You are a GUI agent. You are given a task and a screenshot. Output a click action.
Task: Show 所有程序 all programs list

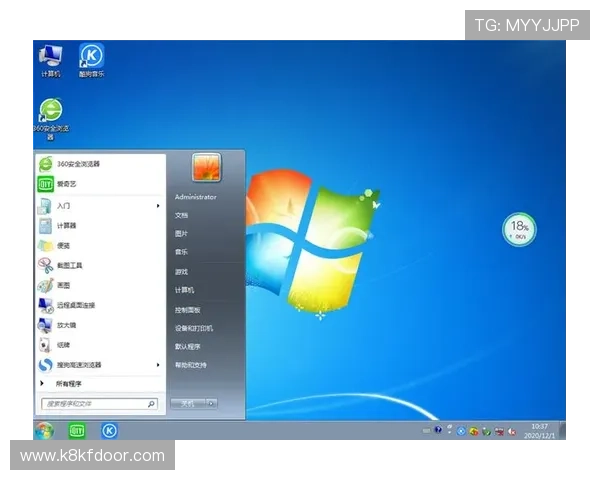(68, 383)
